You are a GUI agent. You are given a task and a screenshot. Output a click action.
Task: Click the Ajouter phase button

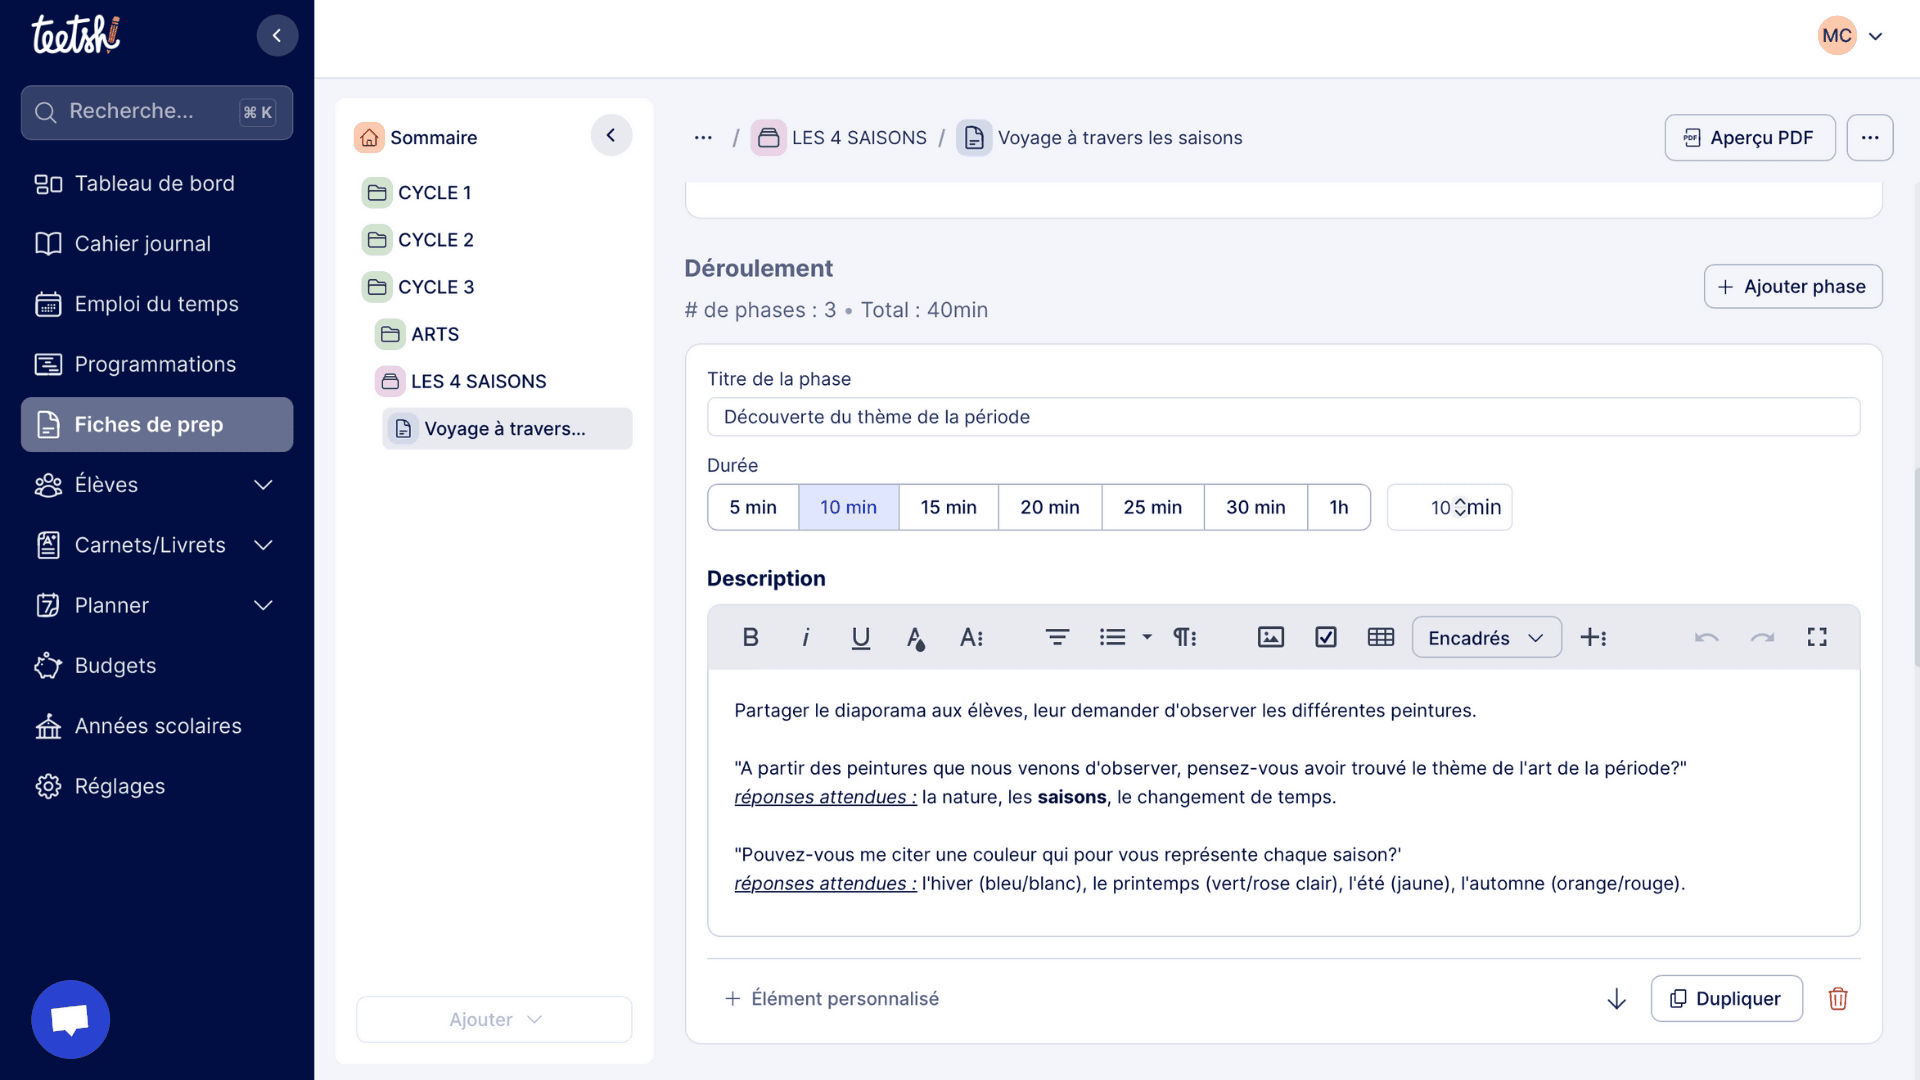[x=1792, y=286]
